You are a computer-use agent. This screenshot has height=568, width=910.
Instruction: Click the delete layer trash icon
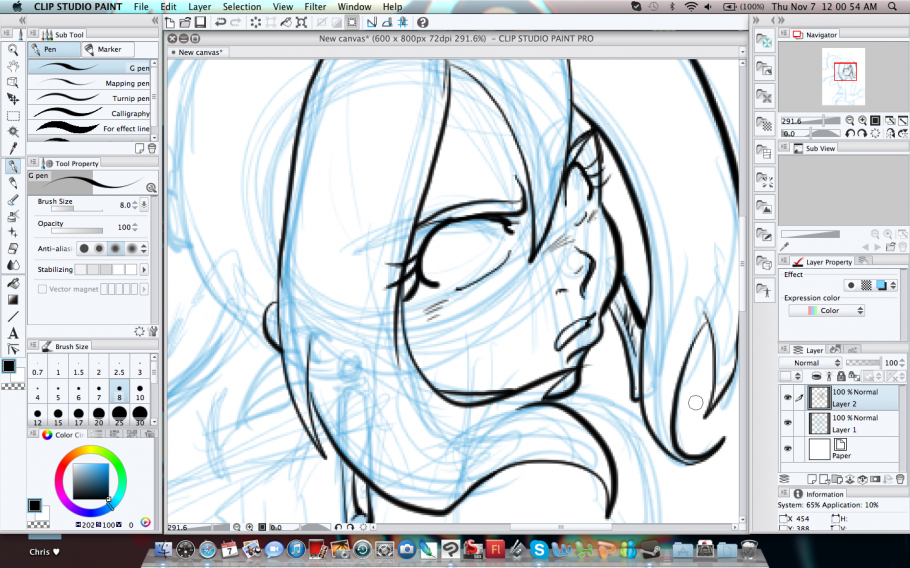[x=900, y=479]
